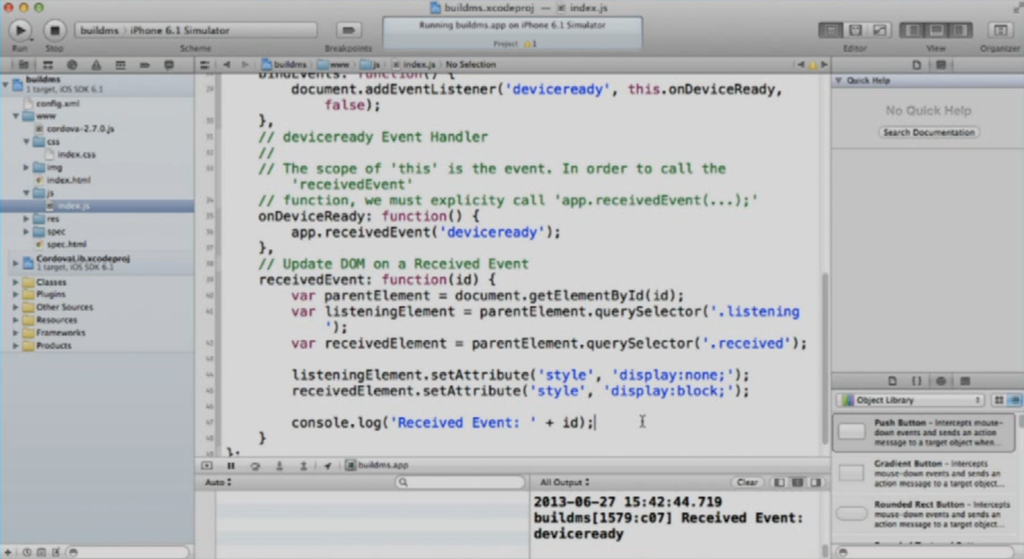Click the Step Into debug icon

point(279,466)
